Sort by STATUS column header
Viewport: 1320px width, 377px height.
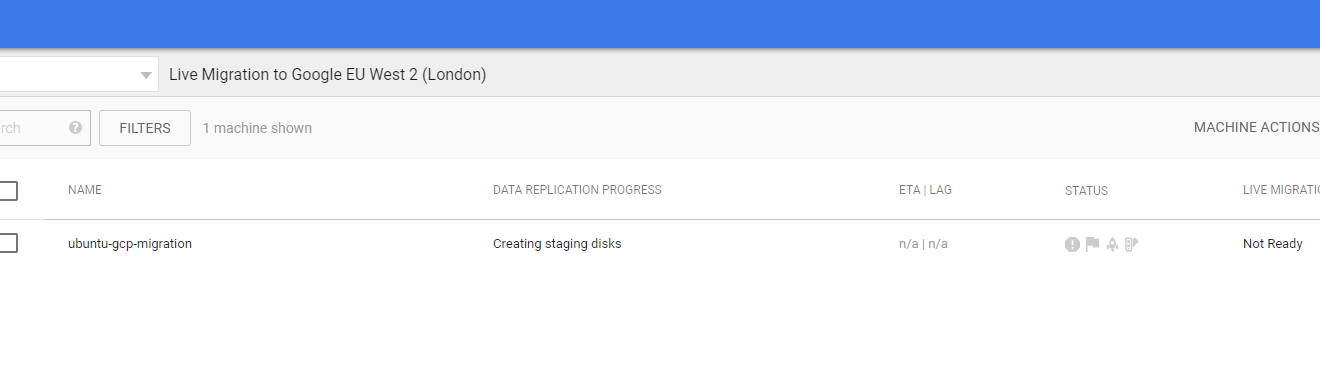click(x=1086, y=191)
